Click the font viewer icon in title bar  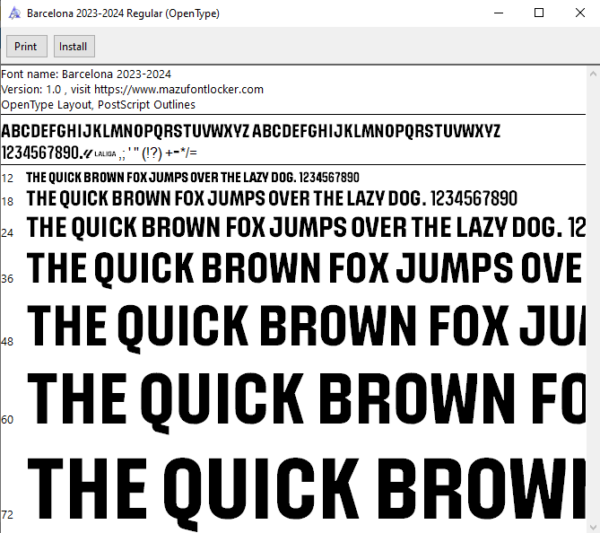(14, 13)
